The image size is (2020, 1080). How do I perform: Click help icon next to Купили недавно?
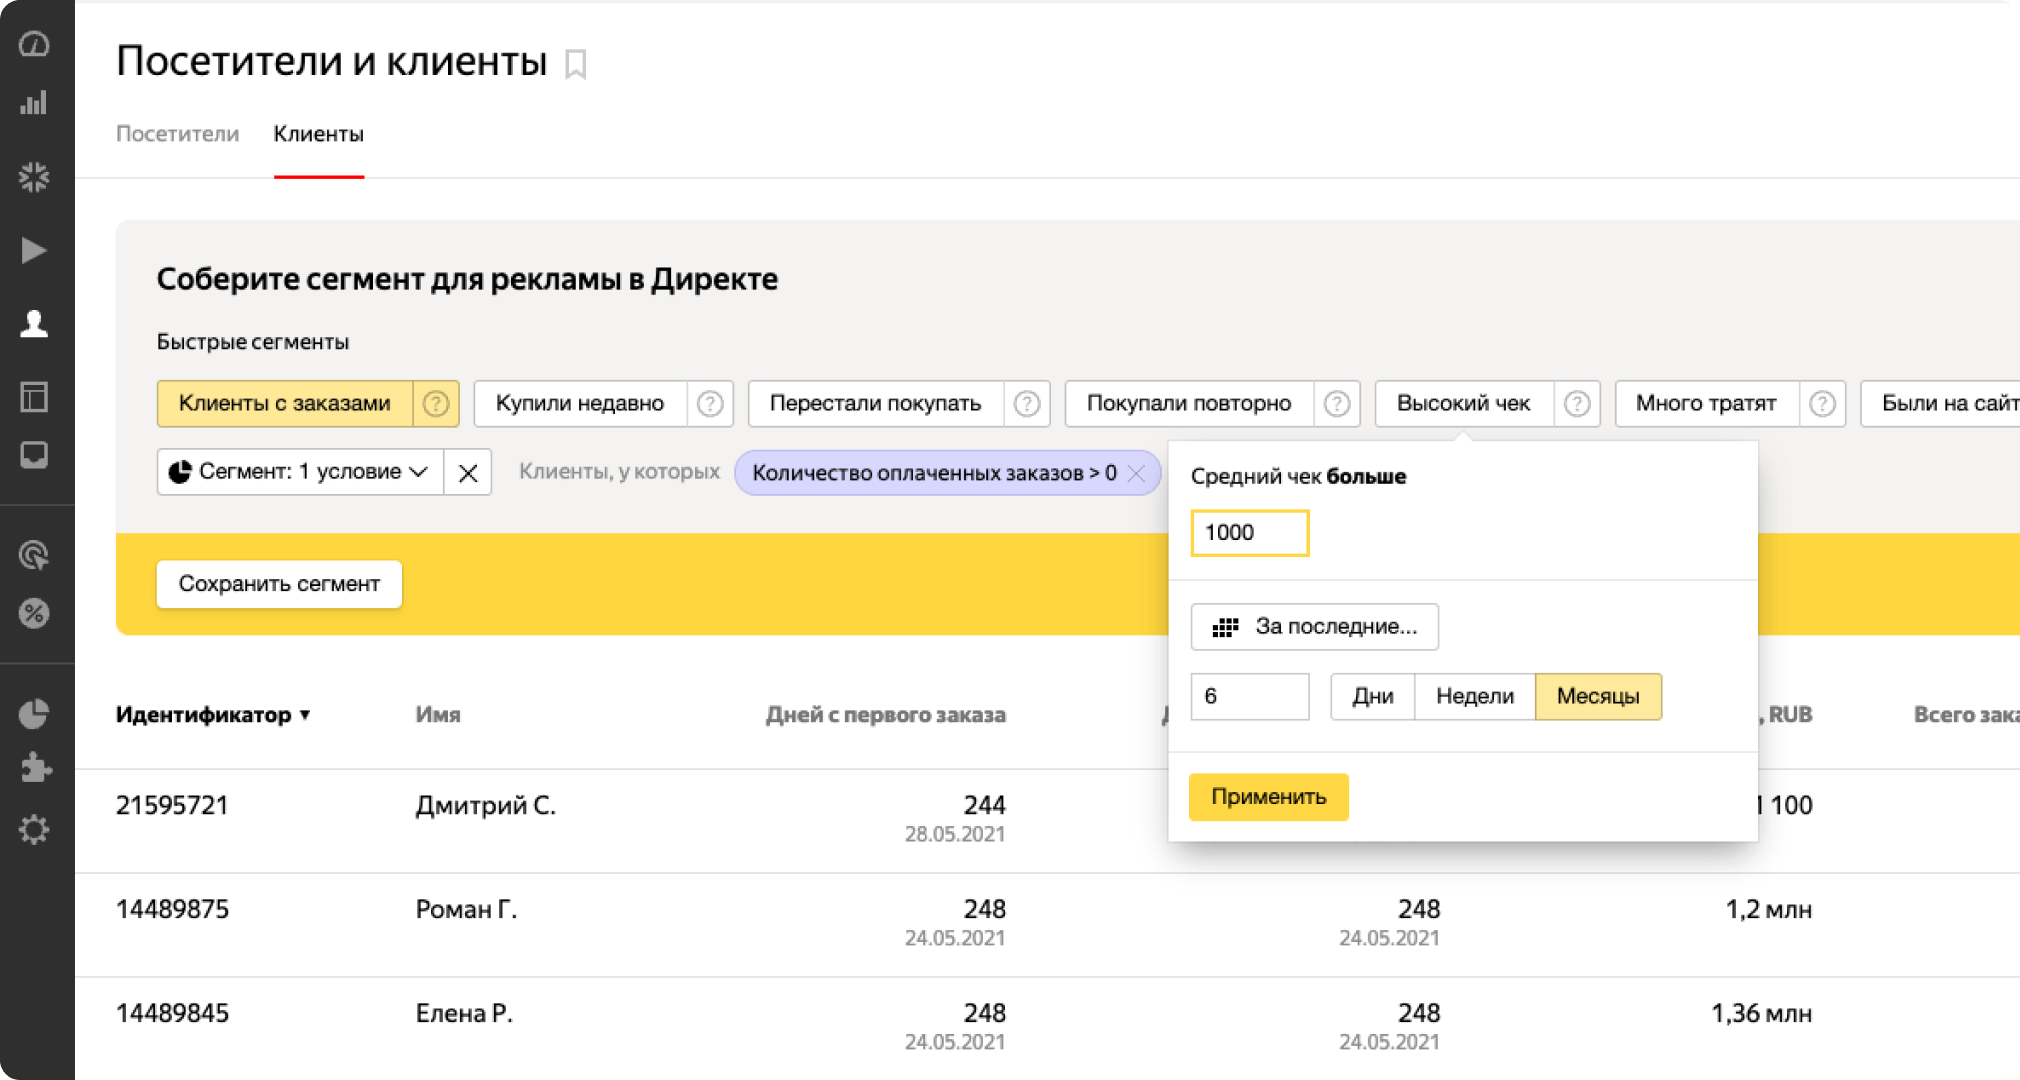710,404
